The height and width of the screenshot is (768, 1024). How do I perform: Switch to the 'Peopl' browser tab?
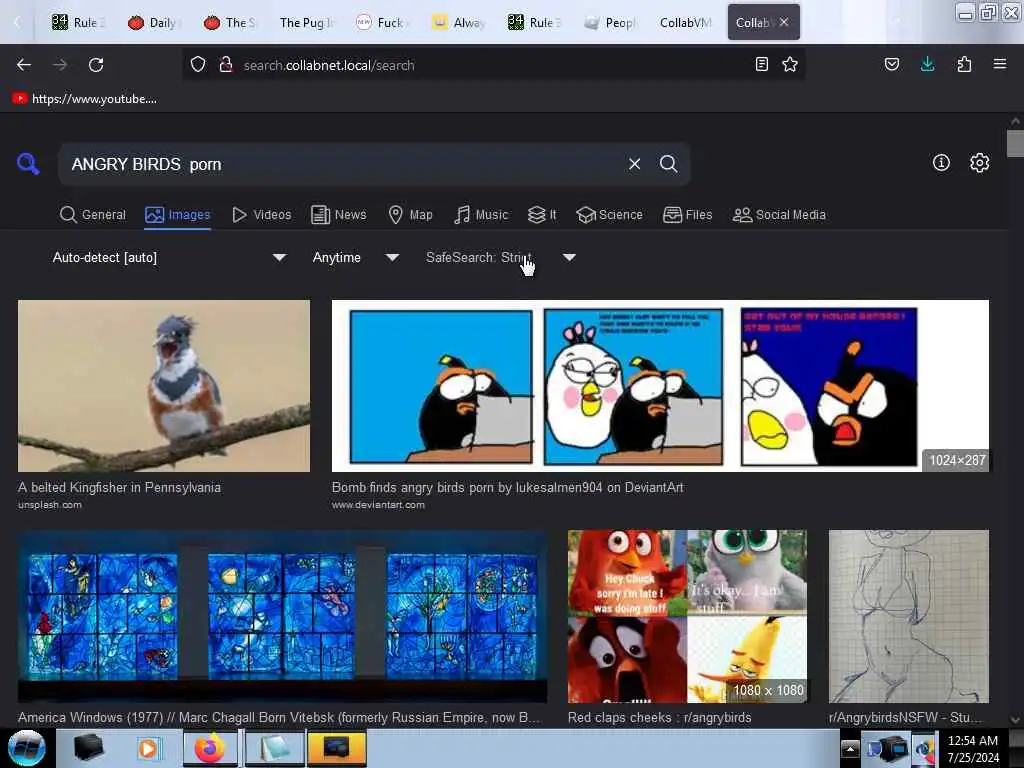tap(610, 22)
